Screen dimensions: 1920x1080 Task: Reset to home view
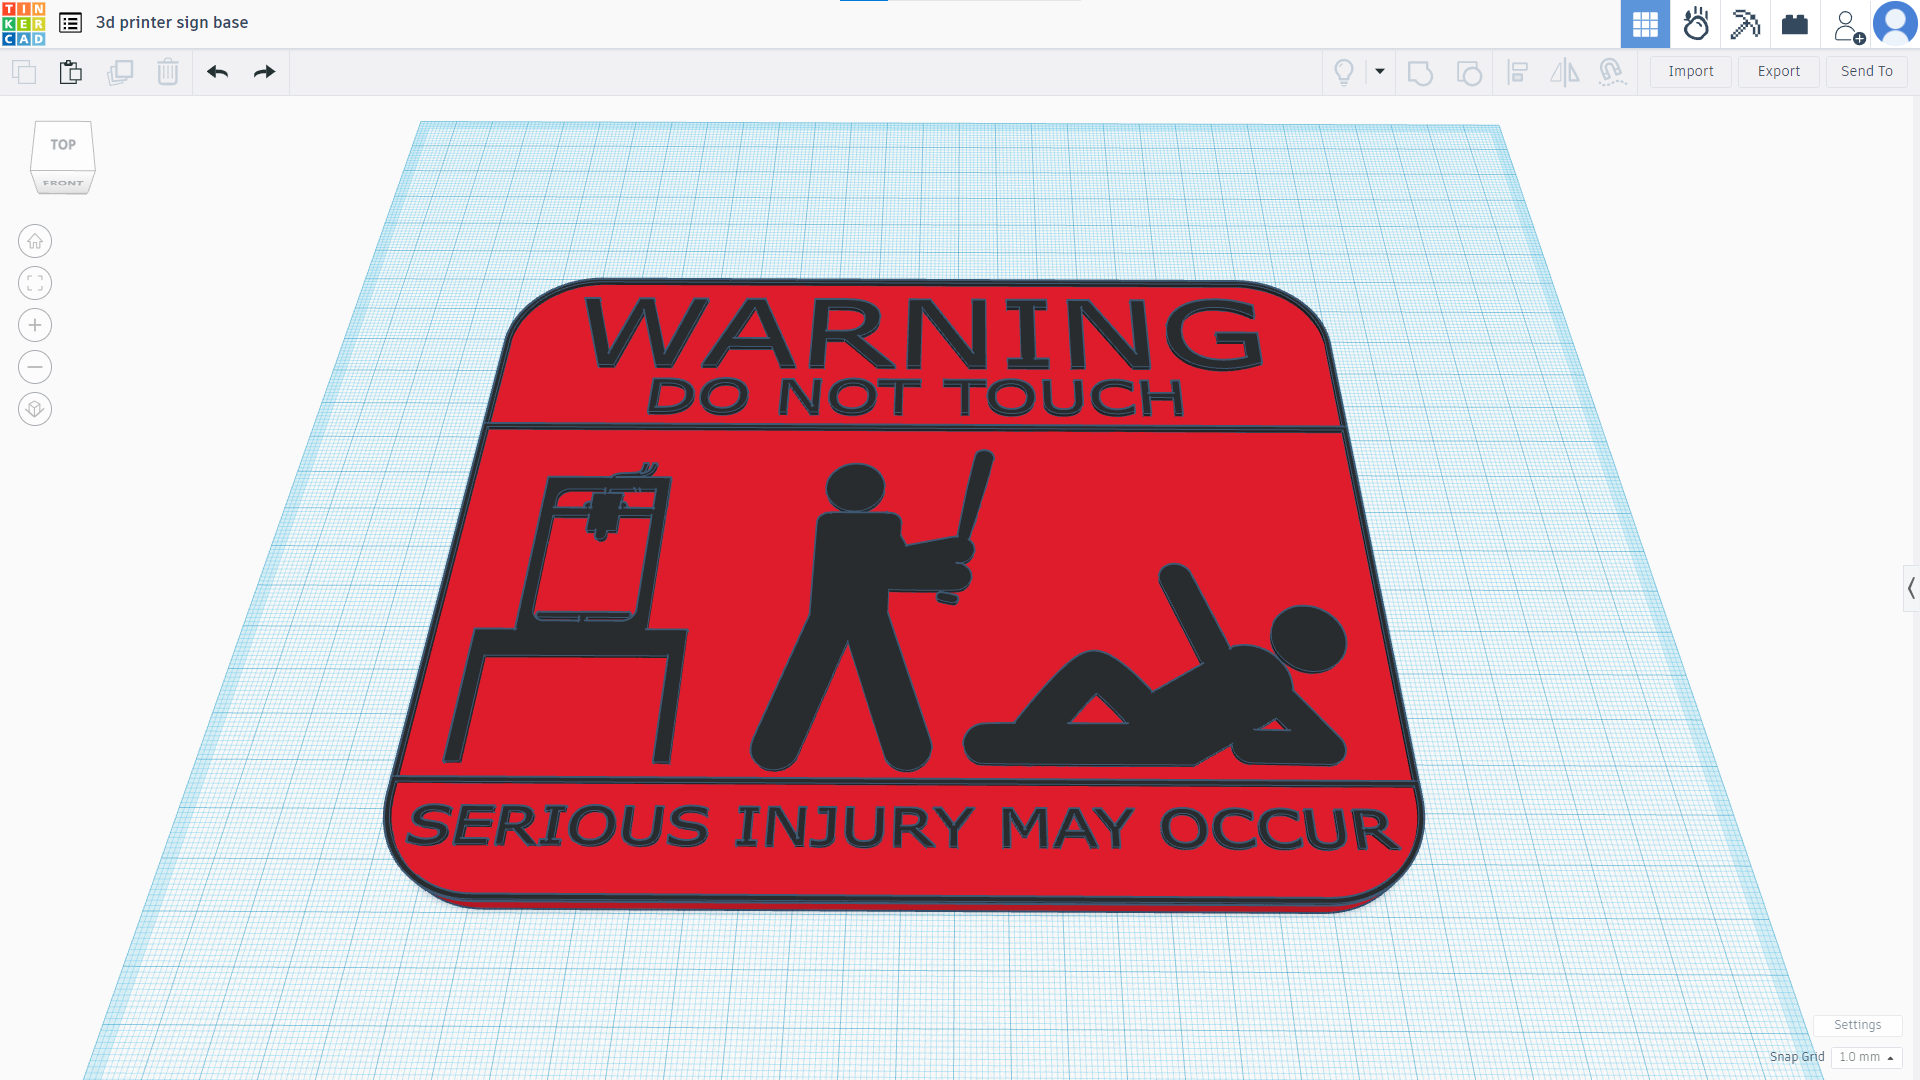coord(35,241)
